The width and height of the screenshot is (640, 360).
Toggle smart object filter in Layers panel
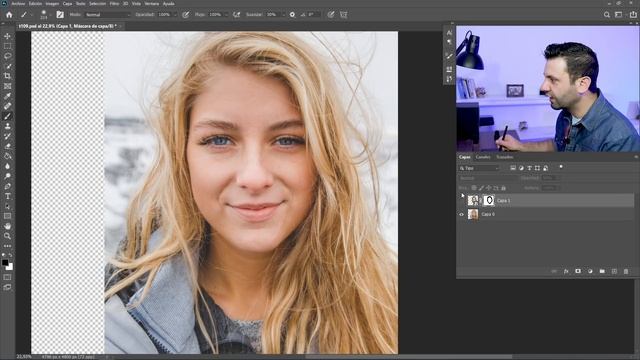point(546,168)
